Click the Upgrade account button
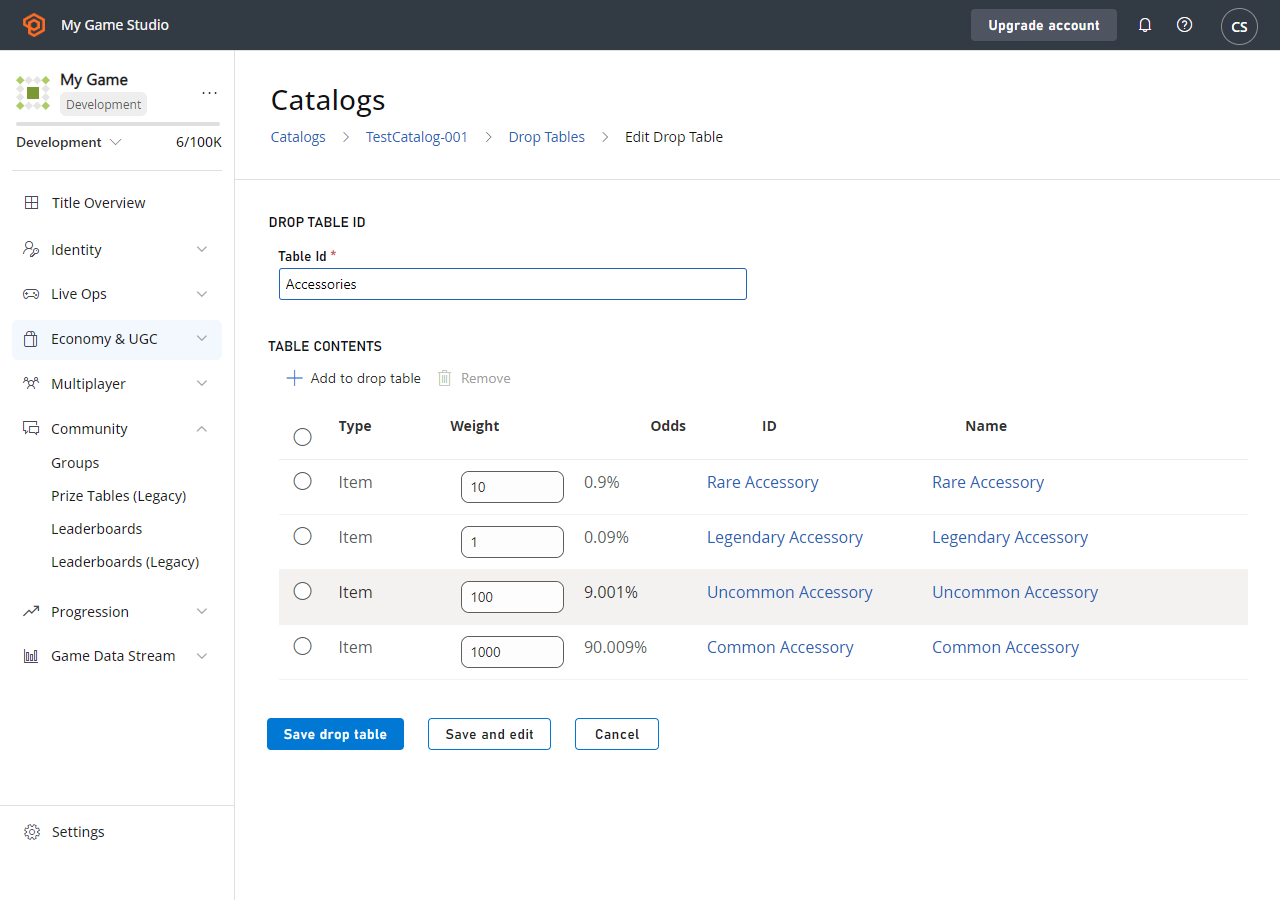 pos(1044,25)
